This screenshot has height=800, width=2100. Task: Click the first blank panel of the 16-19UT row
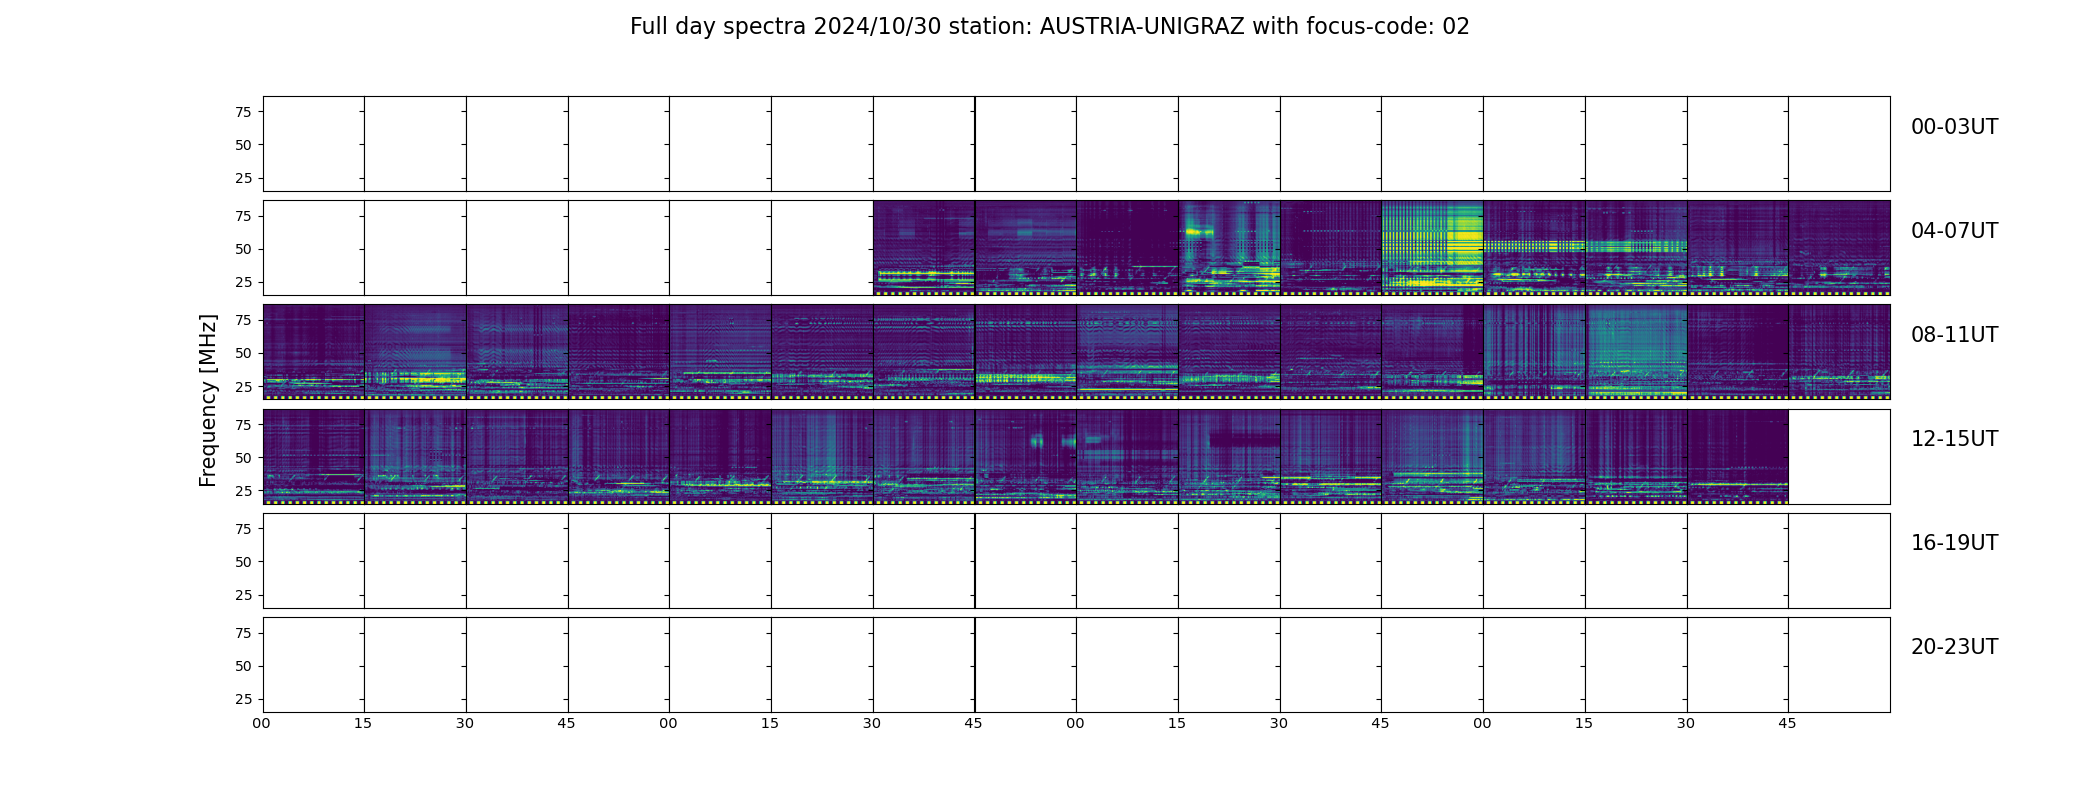[314, 561]
